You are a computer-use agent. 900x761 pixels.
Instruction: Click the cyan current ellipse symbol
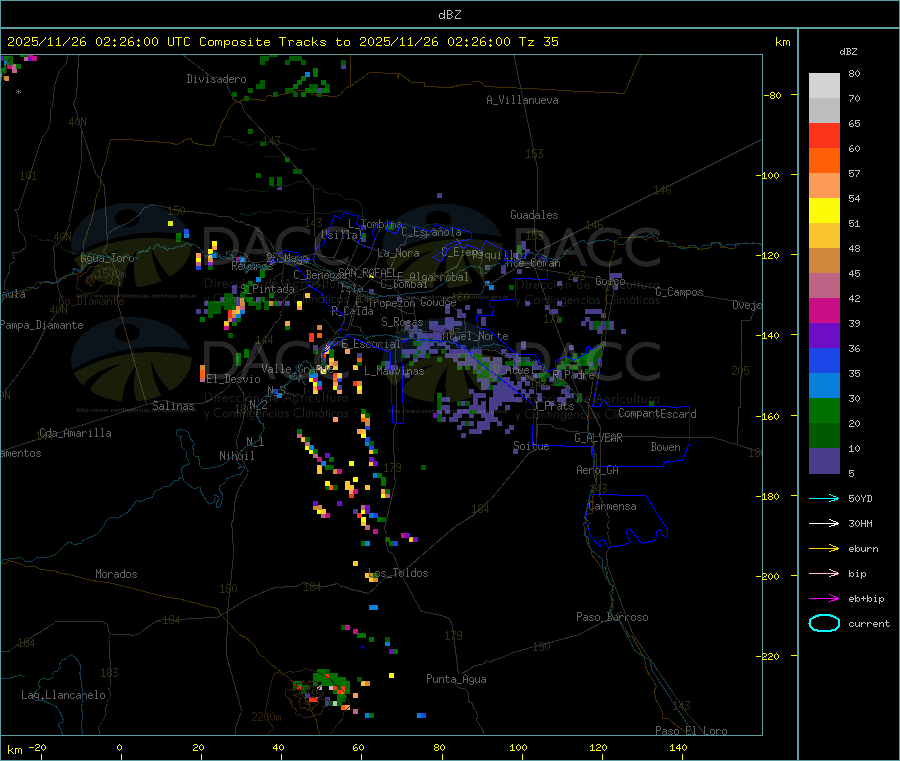point(824,623)
